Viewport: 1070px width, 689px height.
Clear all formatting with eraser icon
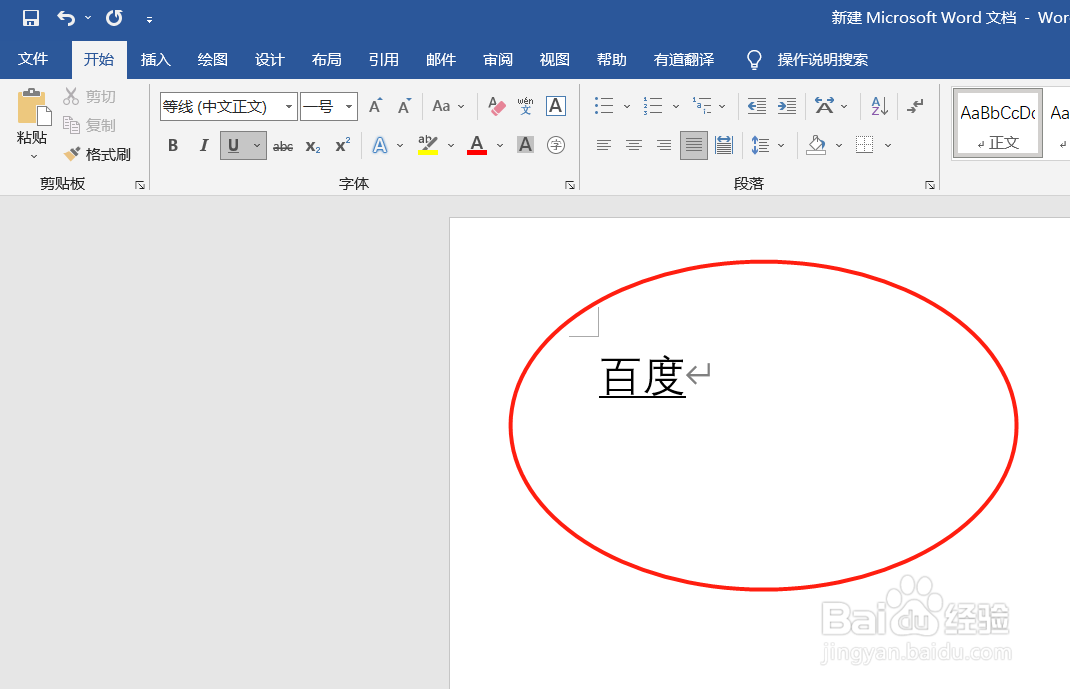click(497, 106)
